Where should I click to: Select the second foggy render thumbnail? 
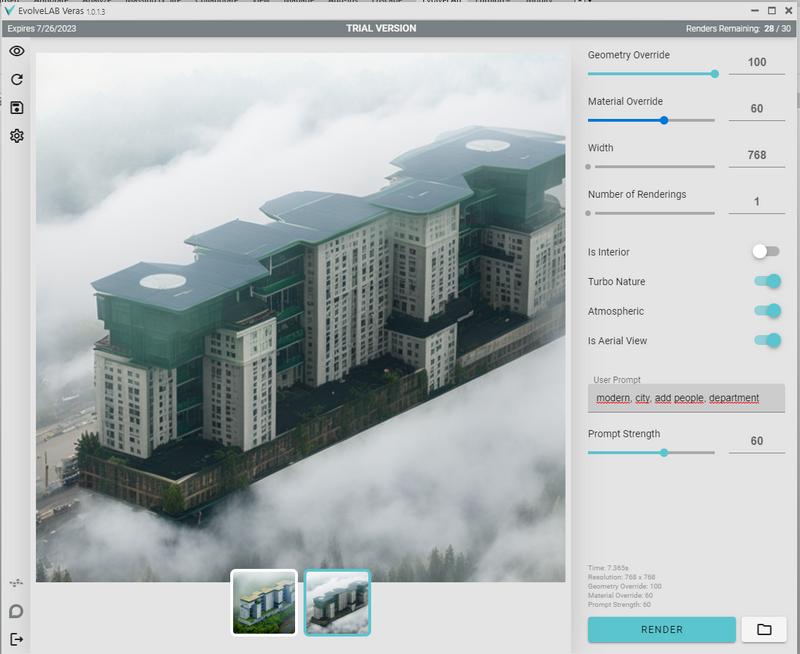click(x=337, y=602)
